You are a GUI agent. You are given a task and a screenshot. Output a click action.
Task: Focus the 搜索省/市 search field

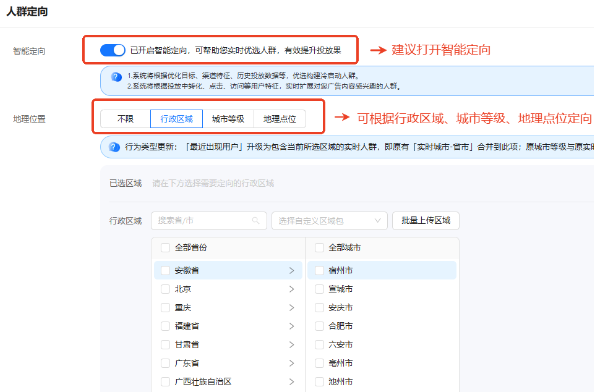(209, 220)
